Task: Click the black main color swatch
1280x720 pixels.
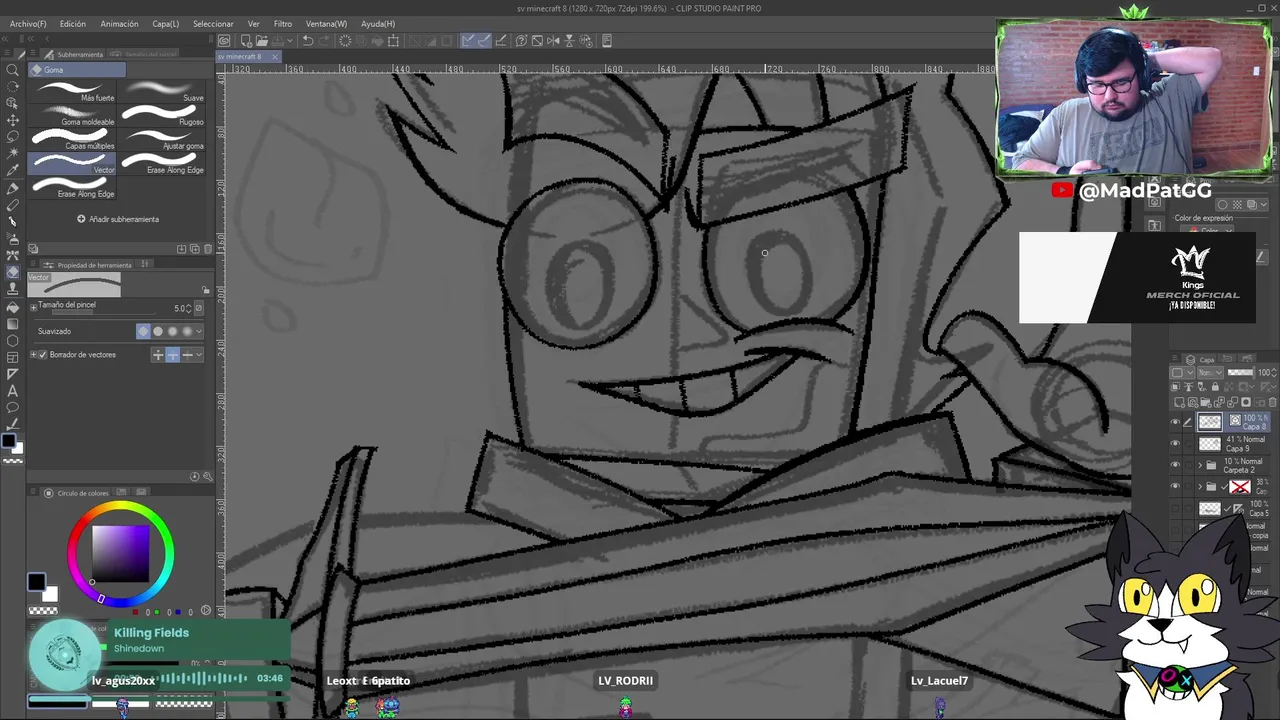Action: tap(36, 582)
